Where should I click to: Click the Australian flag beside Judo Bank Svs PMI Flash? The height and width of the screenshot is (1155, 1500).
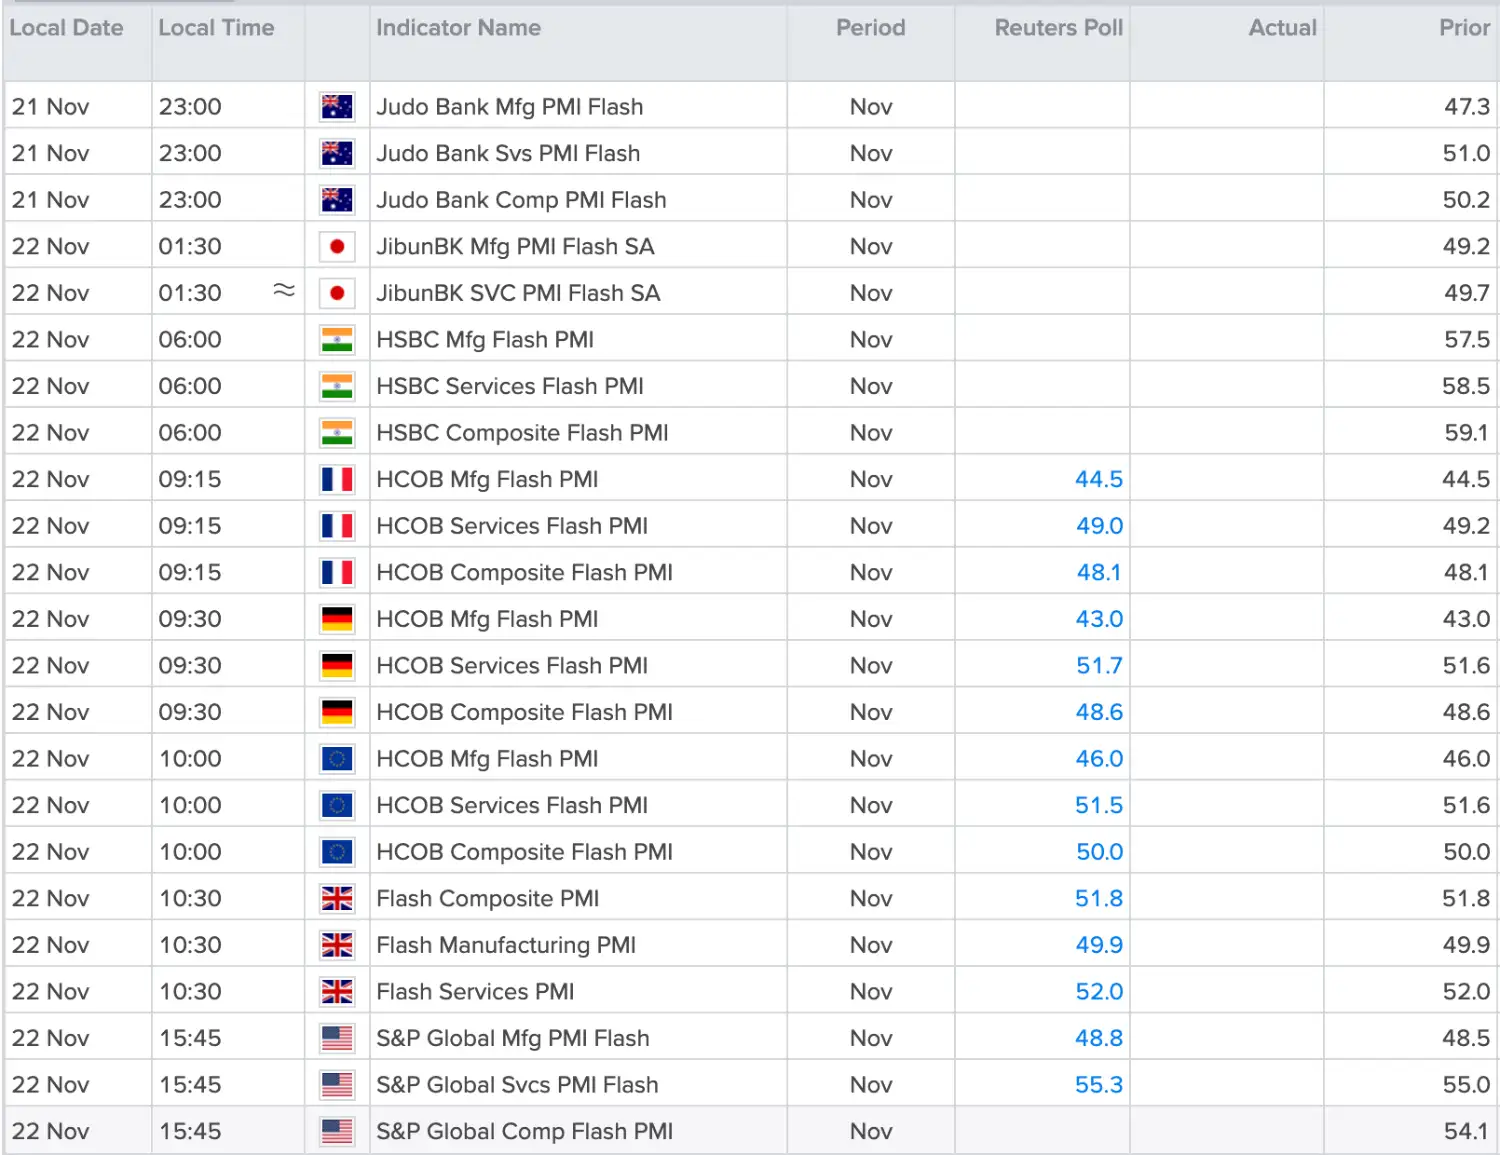tap(337, 153)
